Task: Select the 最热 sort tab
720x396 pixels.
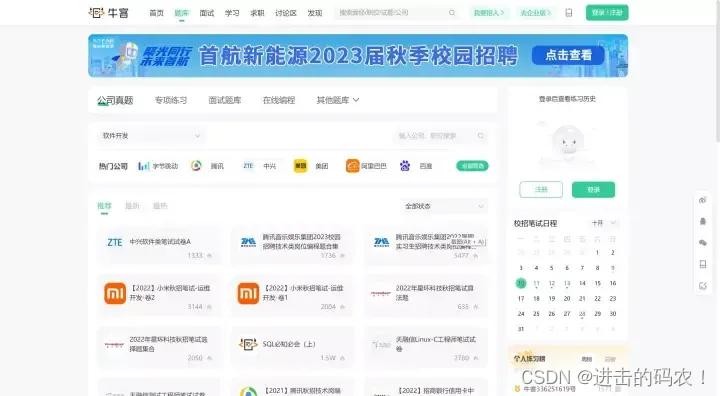Action: coord(160,206)
